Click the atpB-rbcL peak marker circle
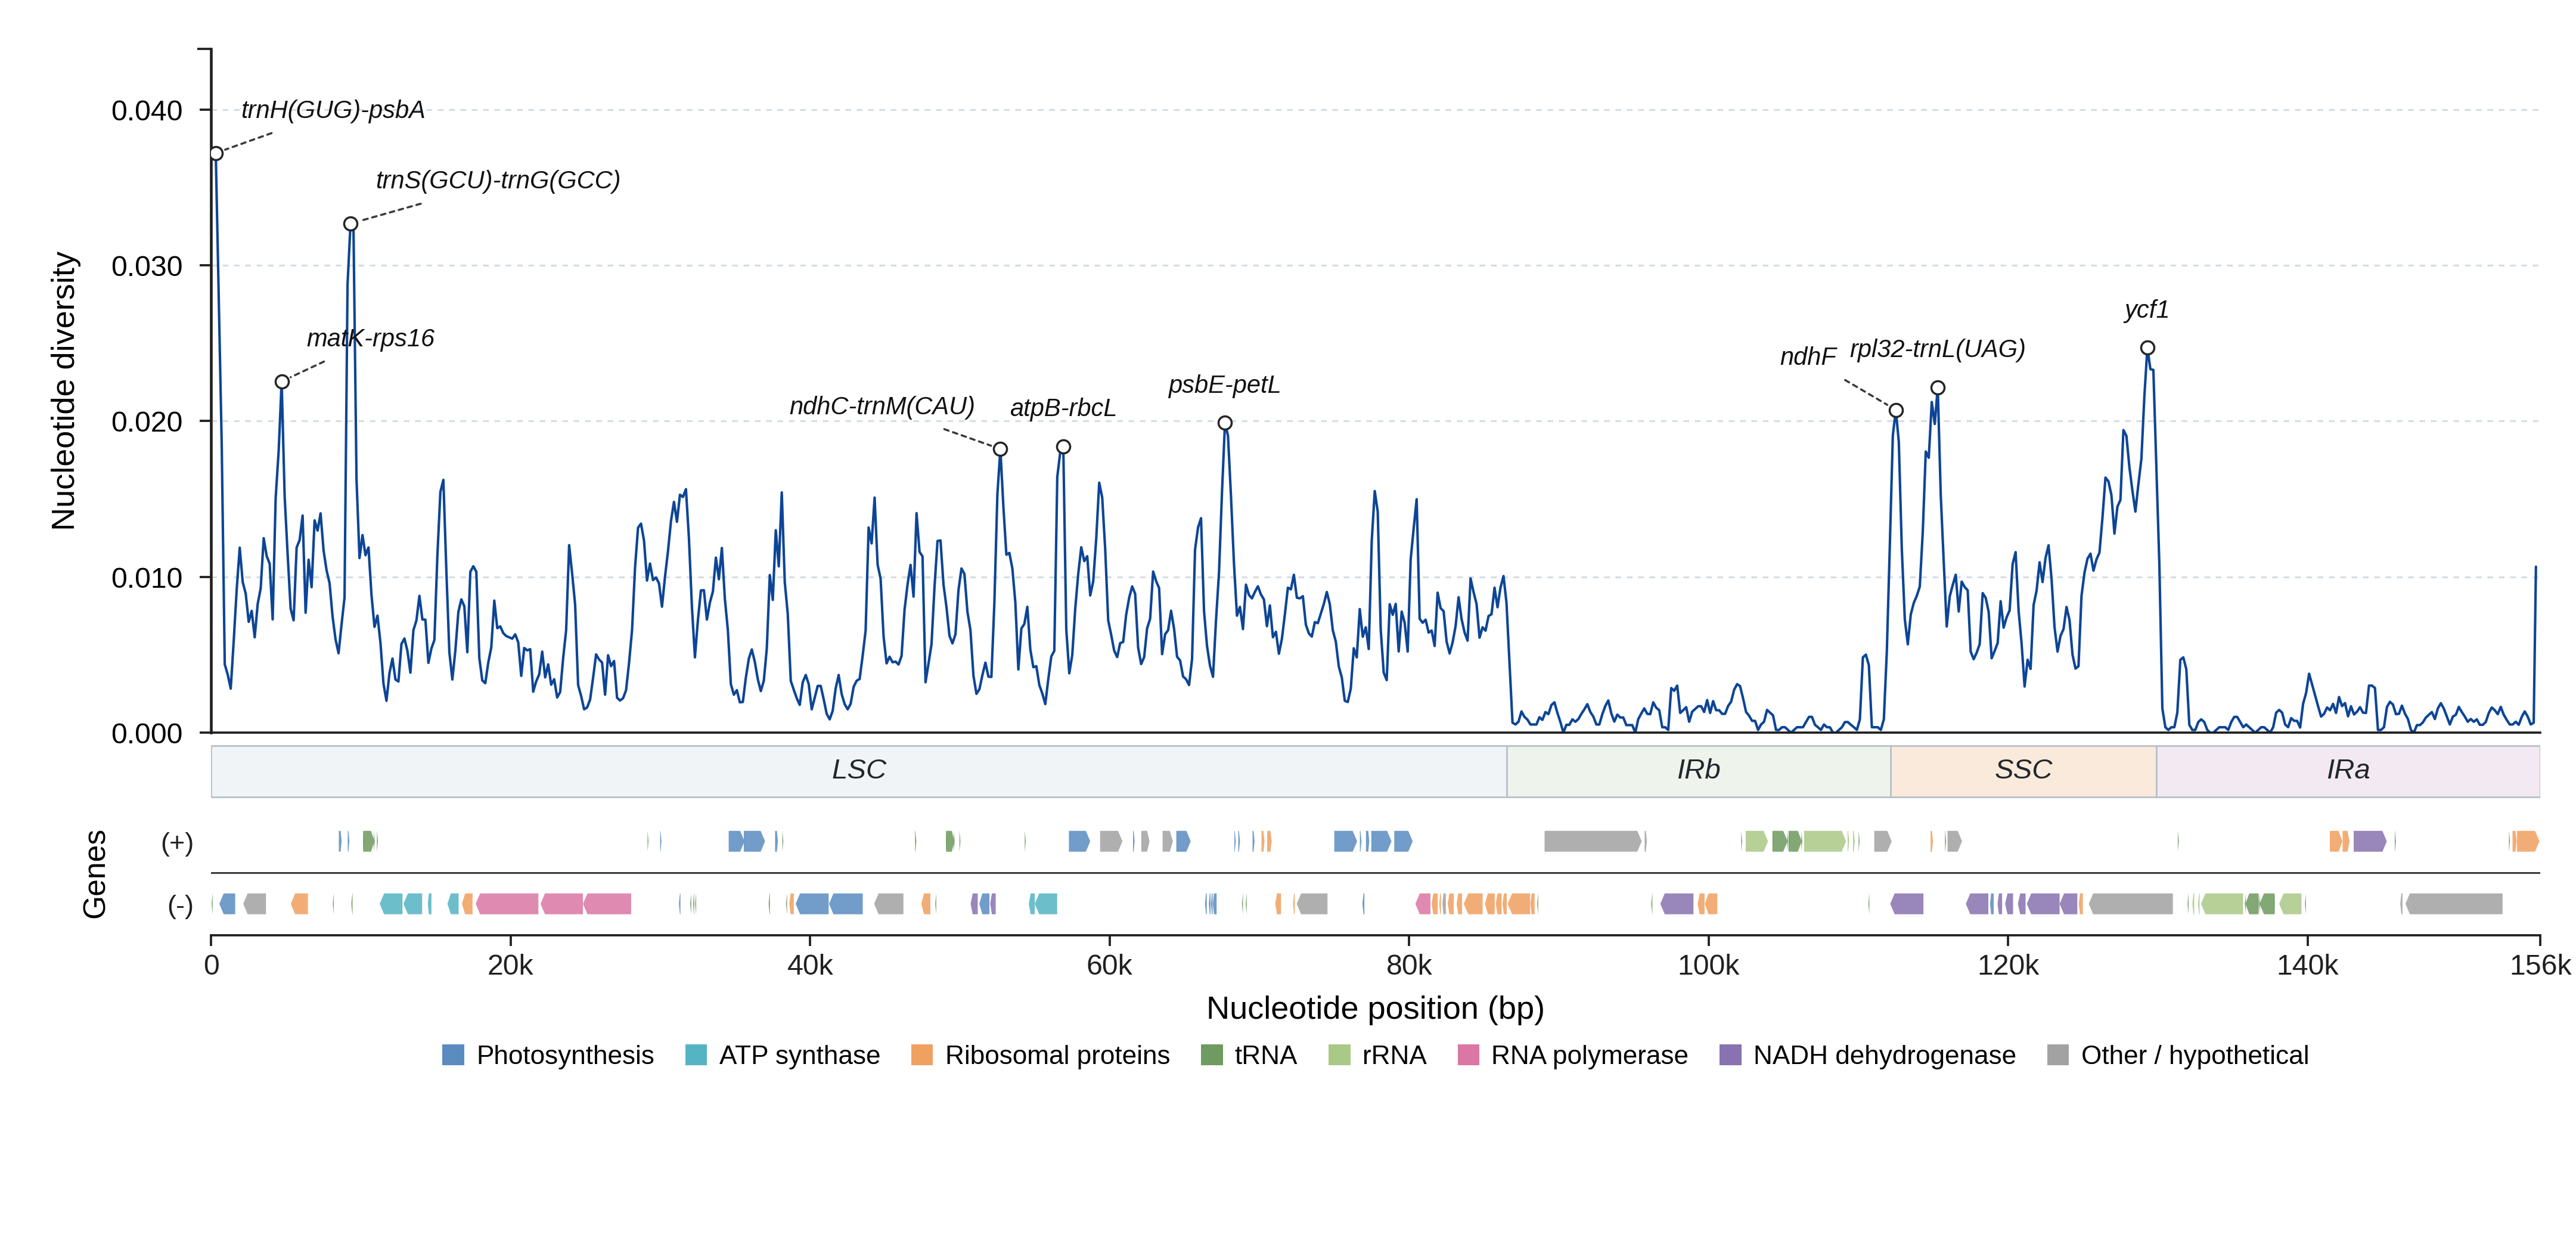Viewport: 2576px width, 1253px height. (1064, 447)
